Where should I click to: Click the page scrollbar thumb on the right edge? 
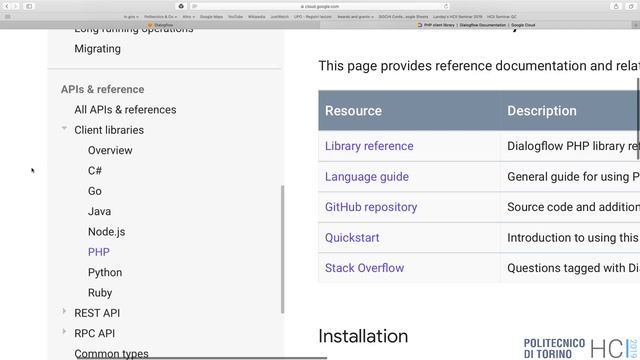tap(638, 118)
